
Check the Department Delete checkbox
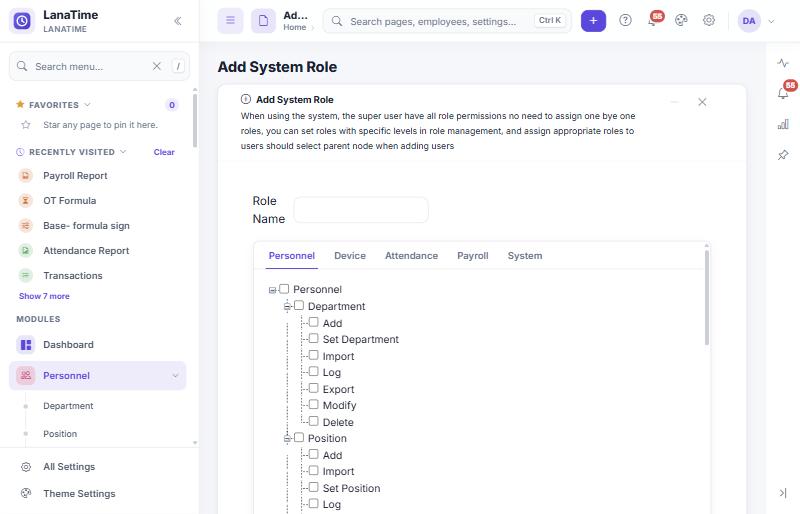[314, 421]
